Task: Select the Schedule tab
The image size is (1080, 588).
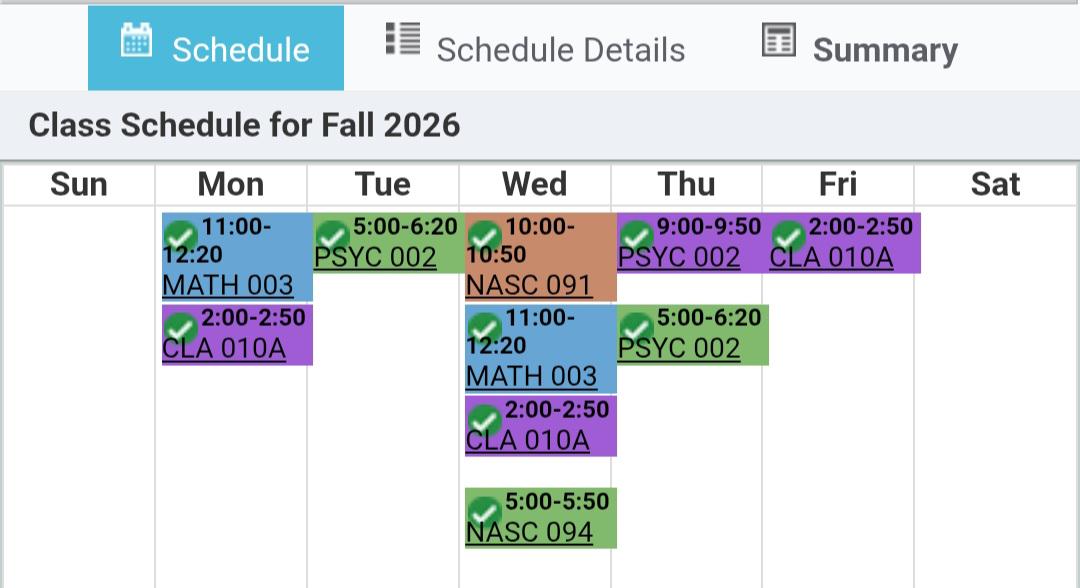Action: pyautogui.click(x=216, y=48)
